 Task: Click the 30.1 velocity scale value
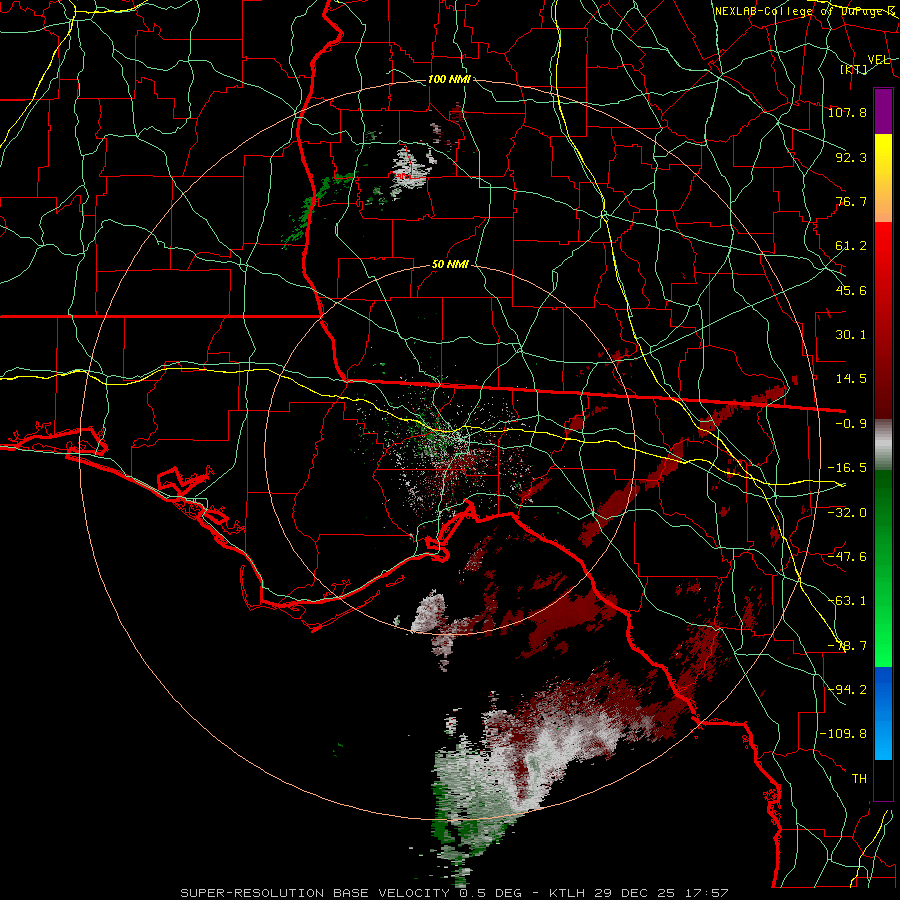(x=851, y=335)
